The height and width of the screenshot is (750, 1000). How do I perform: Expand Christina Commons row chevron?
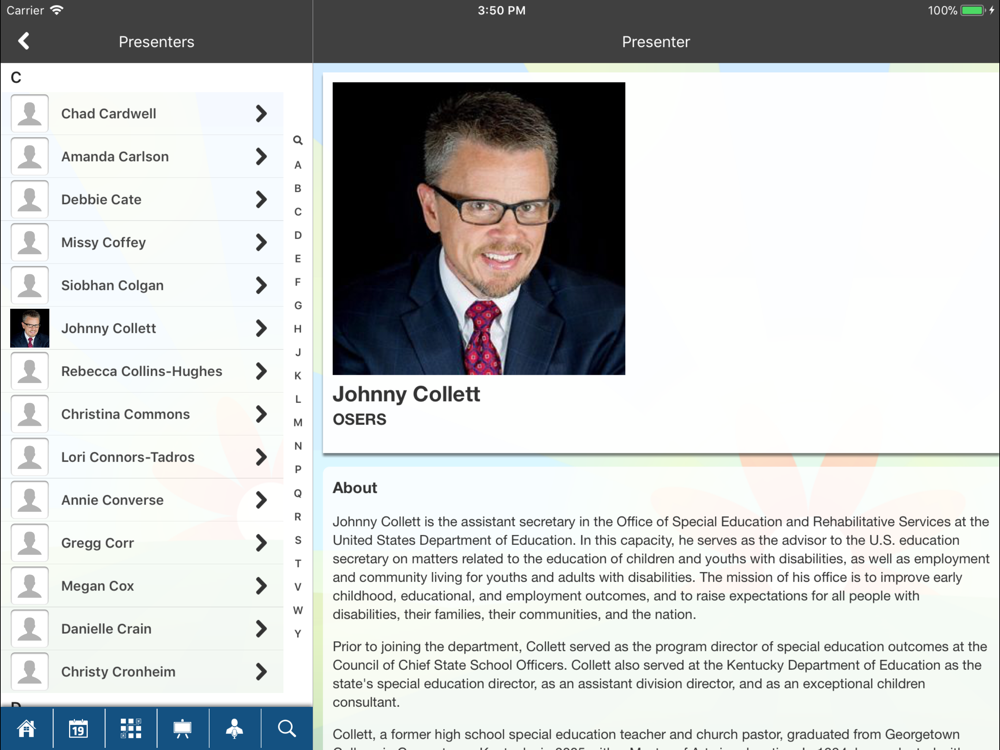[261, 414]
